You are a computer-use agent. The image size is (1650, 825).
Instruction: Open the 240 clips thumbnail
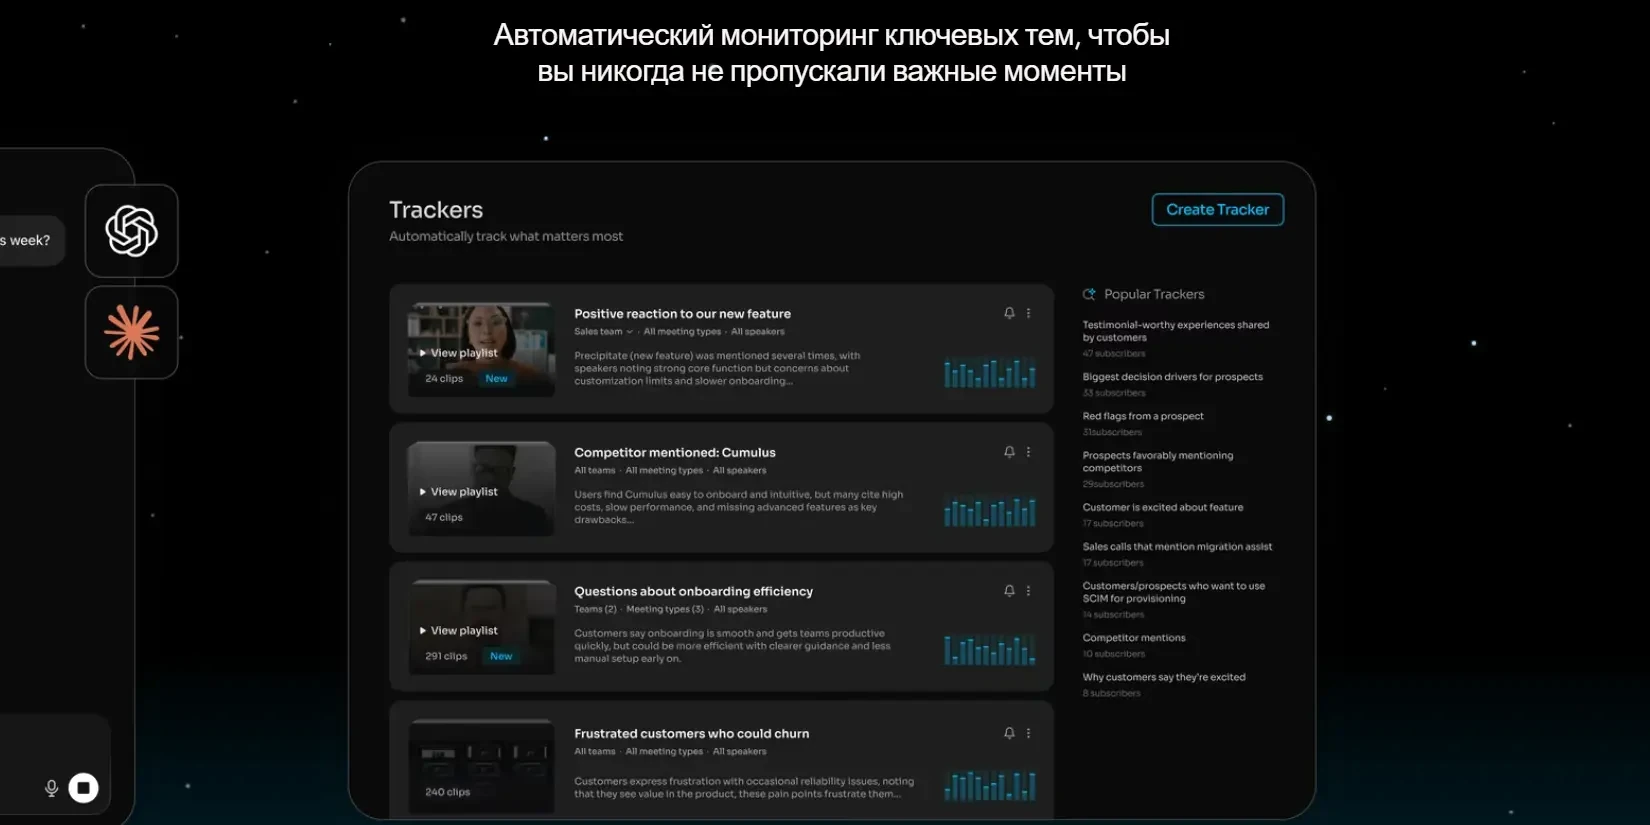coord(482,767)
